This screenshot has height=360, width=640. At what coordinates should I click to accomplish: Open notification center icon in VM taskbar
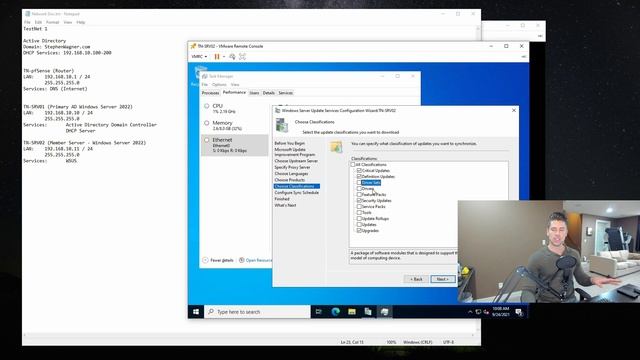(519, 312)
